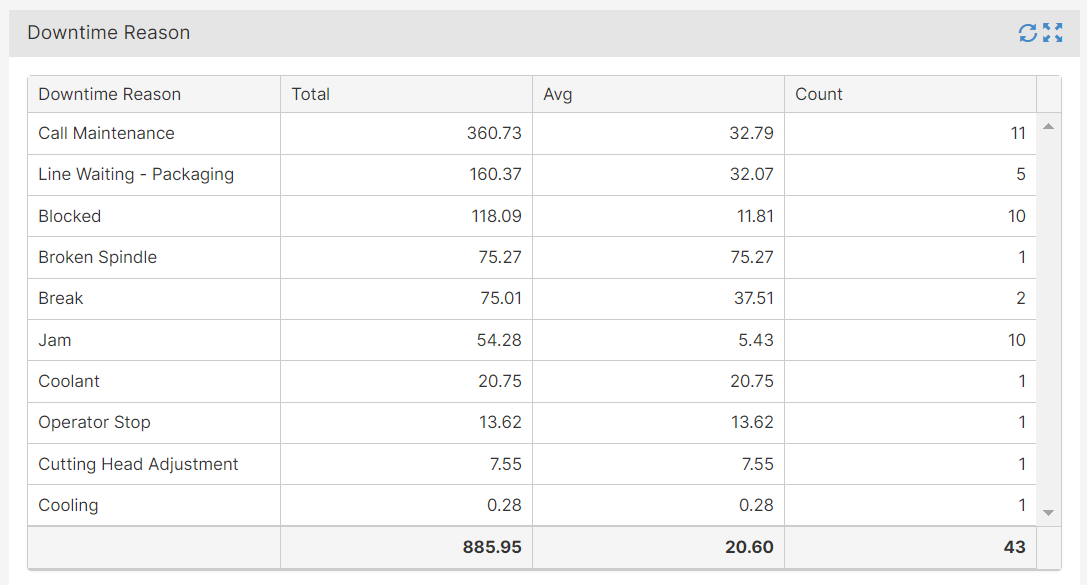Select the Cooling downtime row

tap(69, 505)
